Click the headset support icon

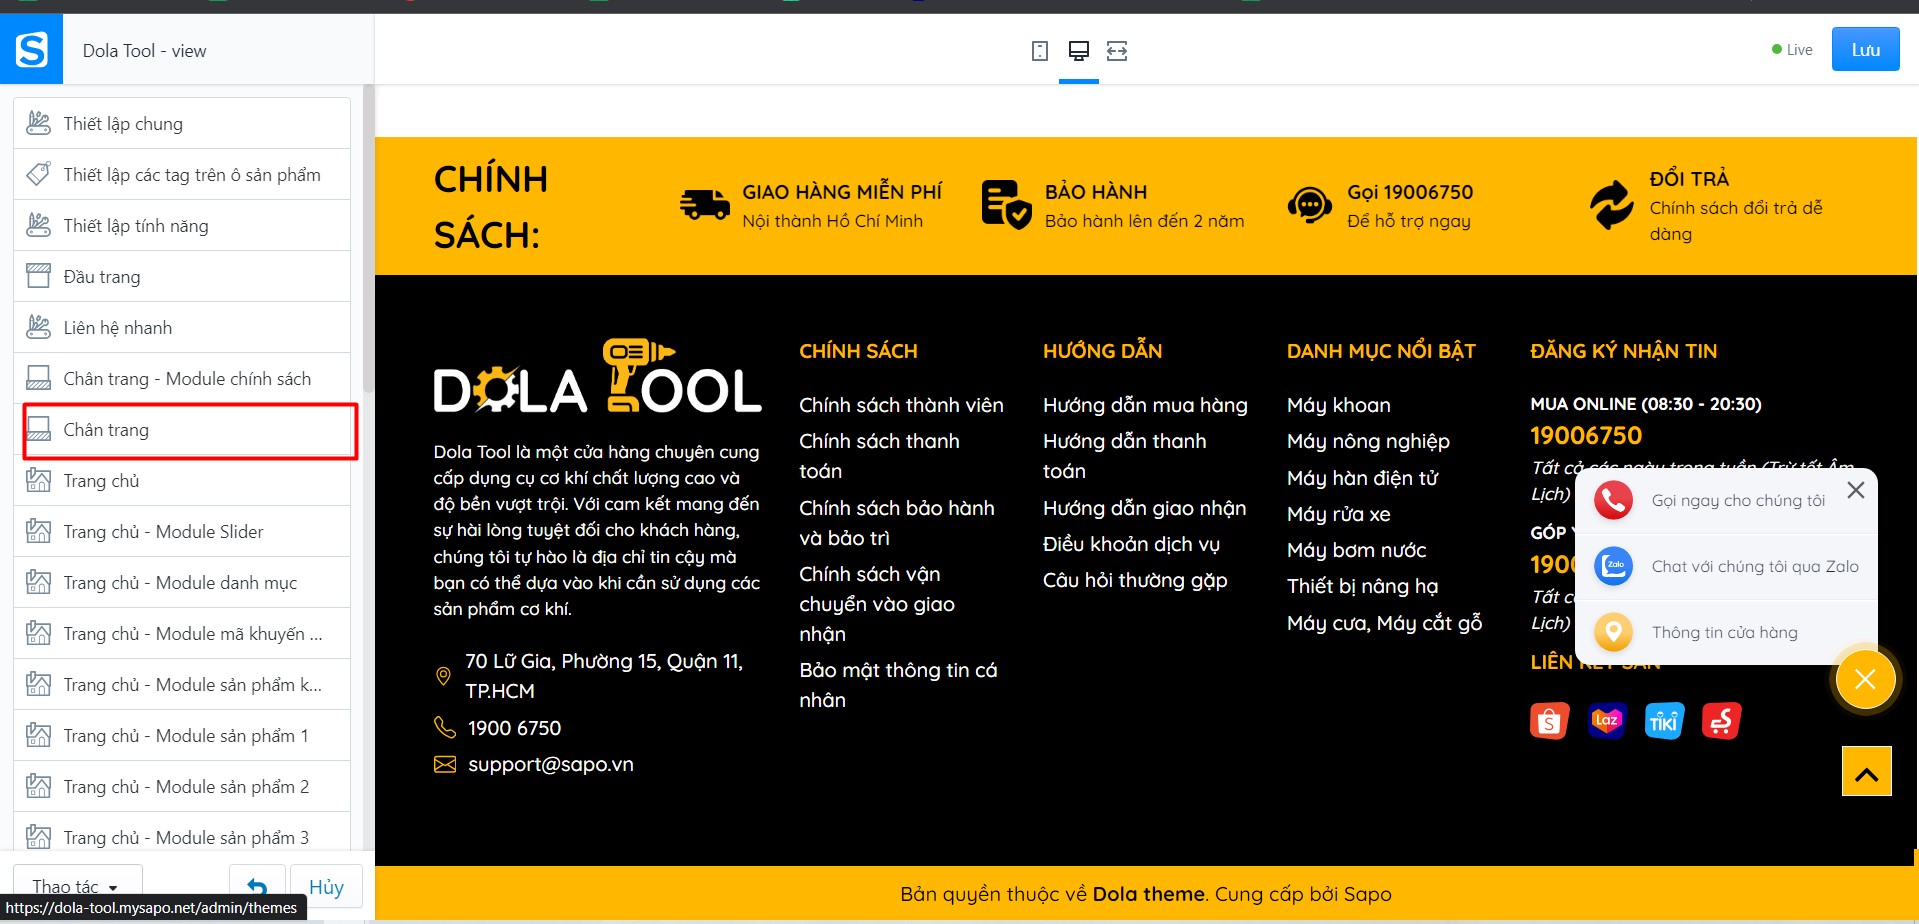coord(1309,205)
